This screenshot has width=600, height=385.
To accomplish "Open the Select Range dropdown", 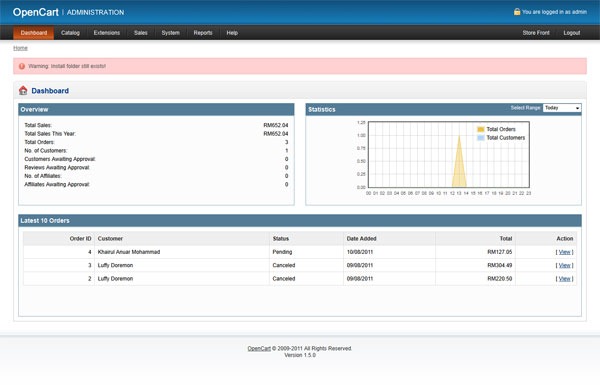I will point(562,108).
